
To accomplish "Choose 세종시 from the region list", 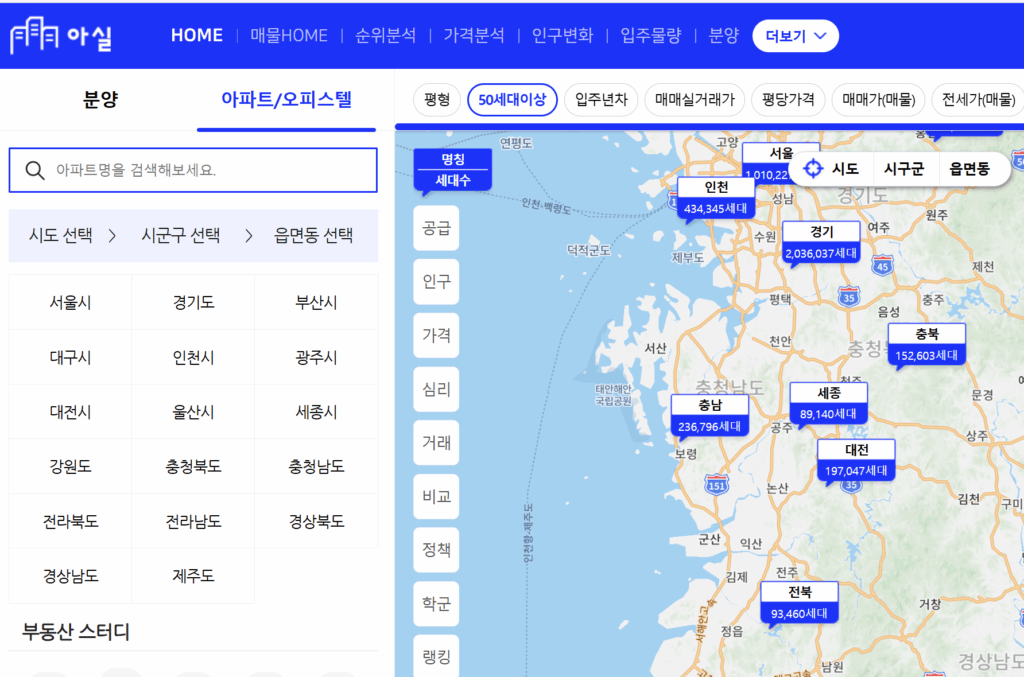I will point(315,410).
